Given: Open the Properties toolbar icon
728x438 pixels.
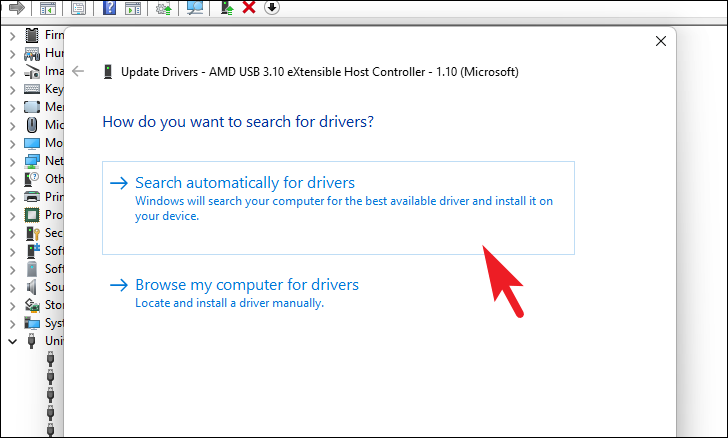Looking at the screenshot, I should (78, 8).
